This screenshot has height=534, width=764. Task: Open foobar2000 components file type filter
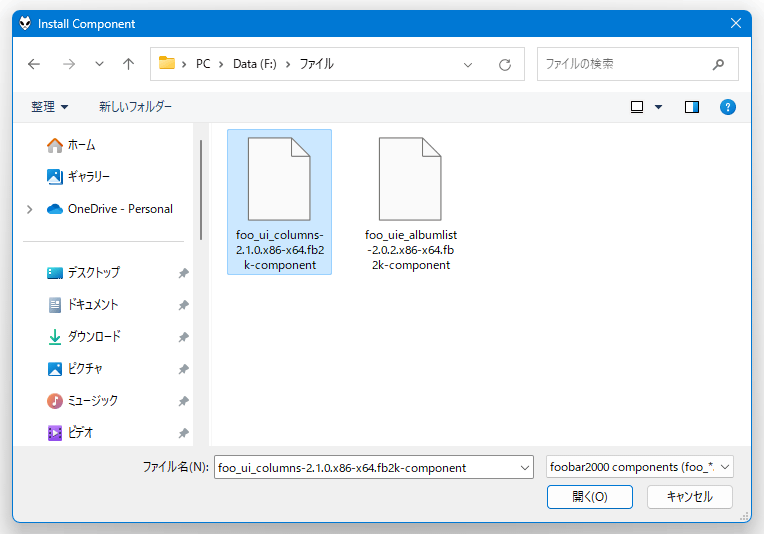pos(640,467)
